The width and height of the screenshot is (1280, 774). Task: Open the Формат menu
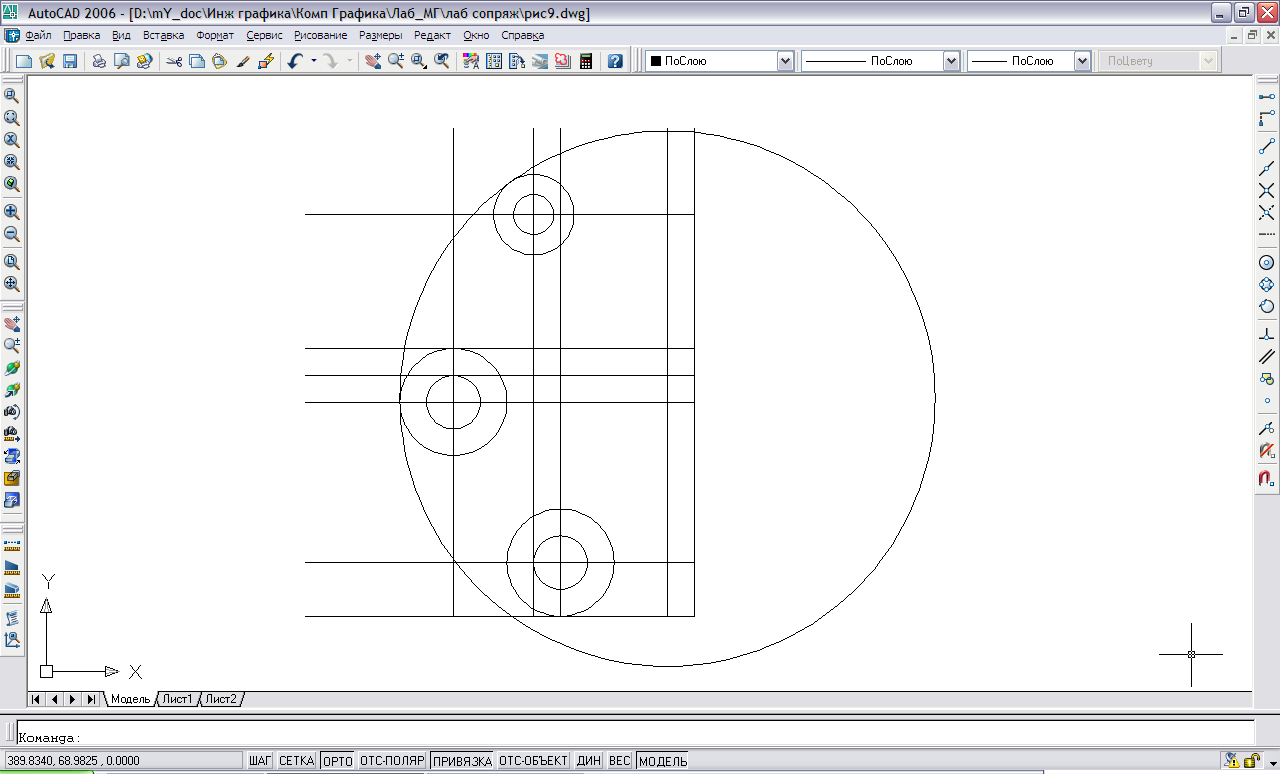[215, 35]
